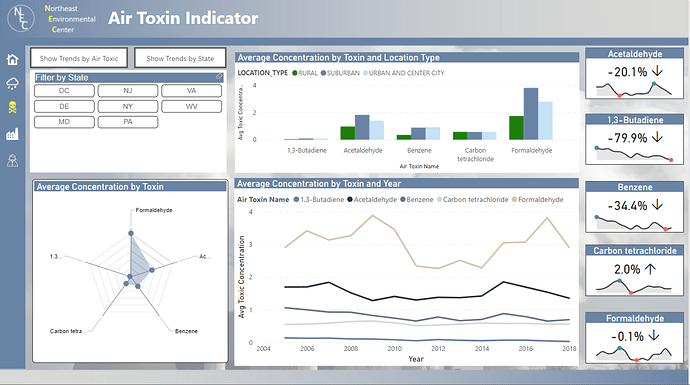The height and width of the screenshot is (385, 690).
Task: Click the 2.0% Carbon tetrachloride value
Action: point(627,269)
